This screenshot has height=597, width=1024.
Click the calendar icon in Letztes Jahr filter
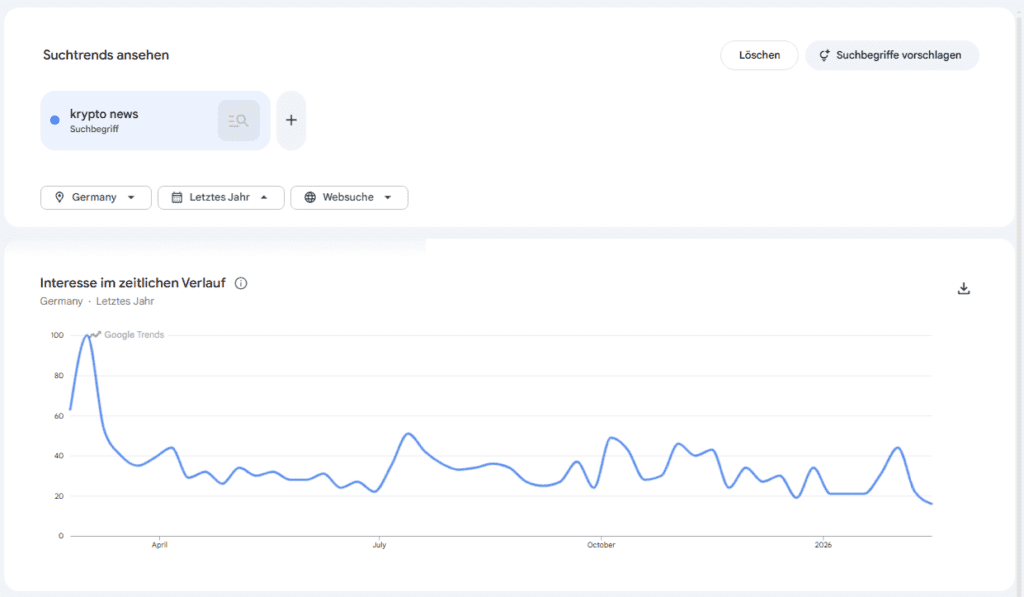click(x=177, y=198)
